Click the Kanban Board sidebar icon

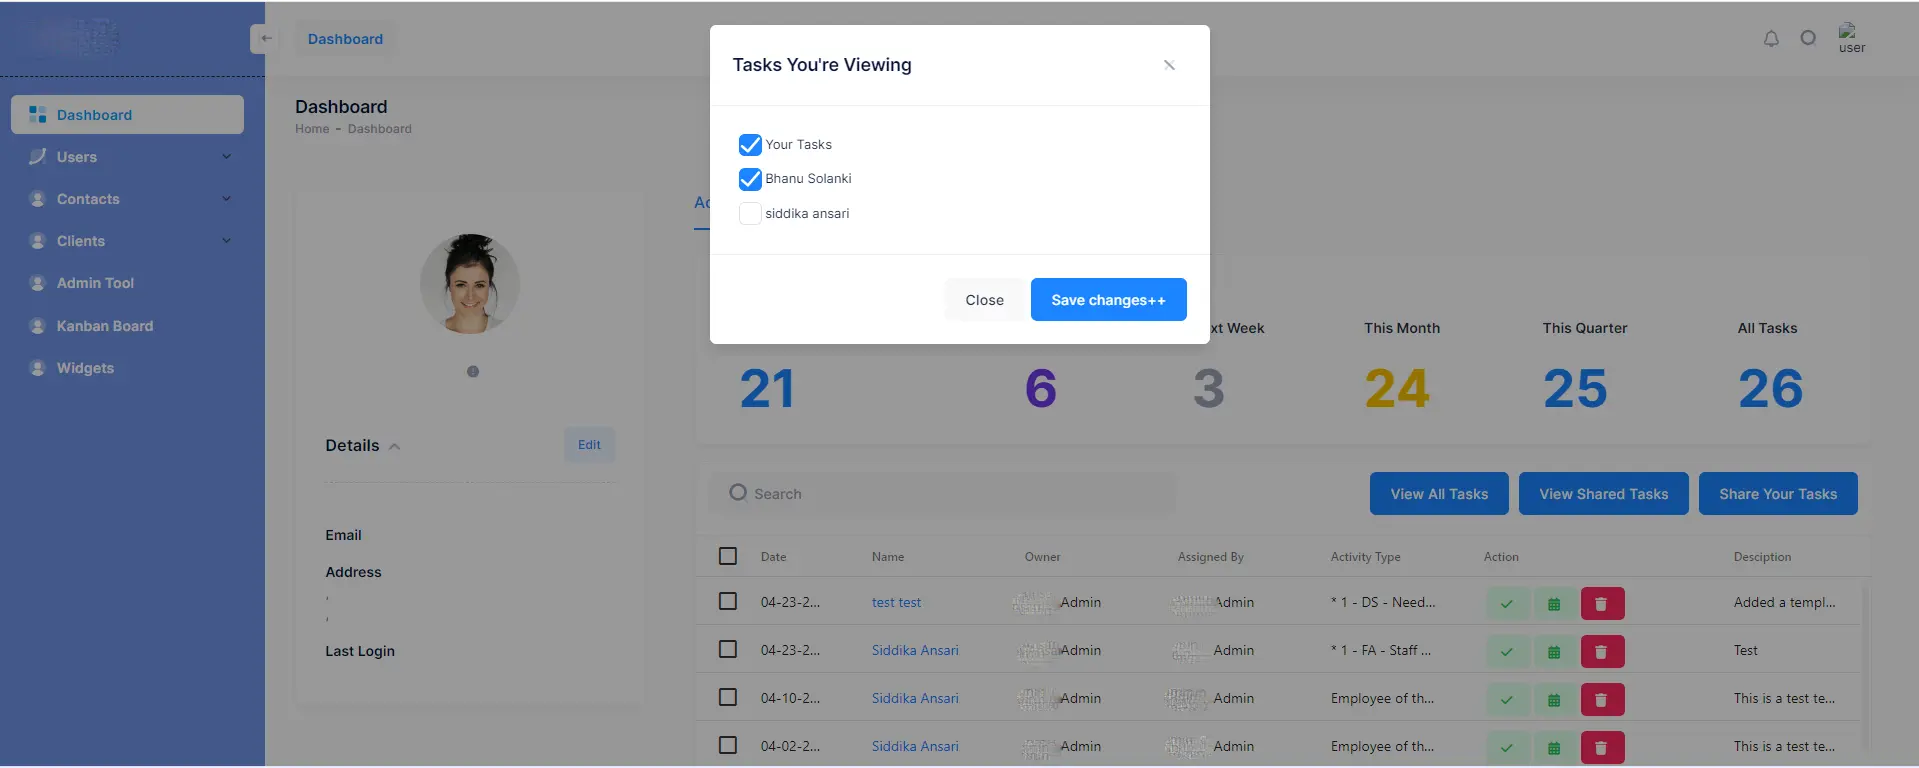pyautogui.click(x=38, y=326)
